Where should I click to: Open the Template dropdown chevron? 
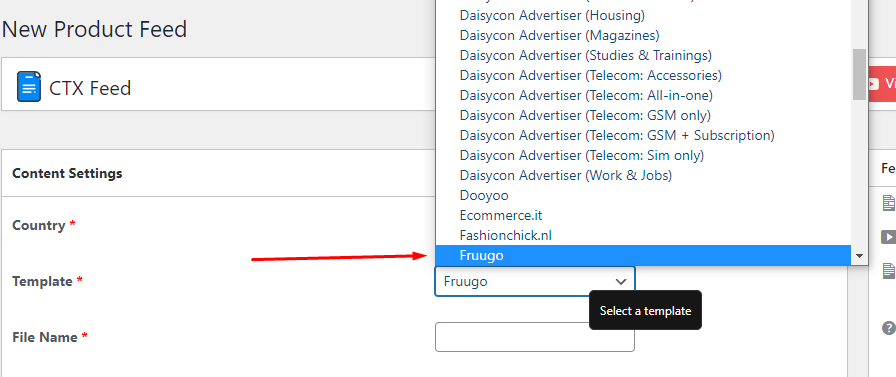[621, 282]
